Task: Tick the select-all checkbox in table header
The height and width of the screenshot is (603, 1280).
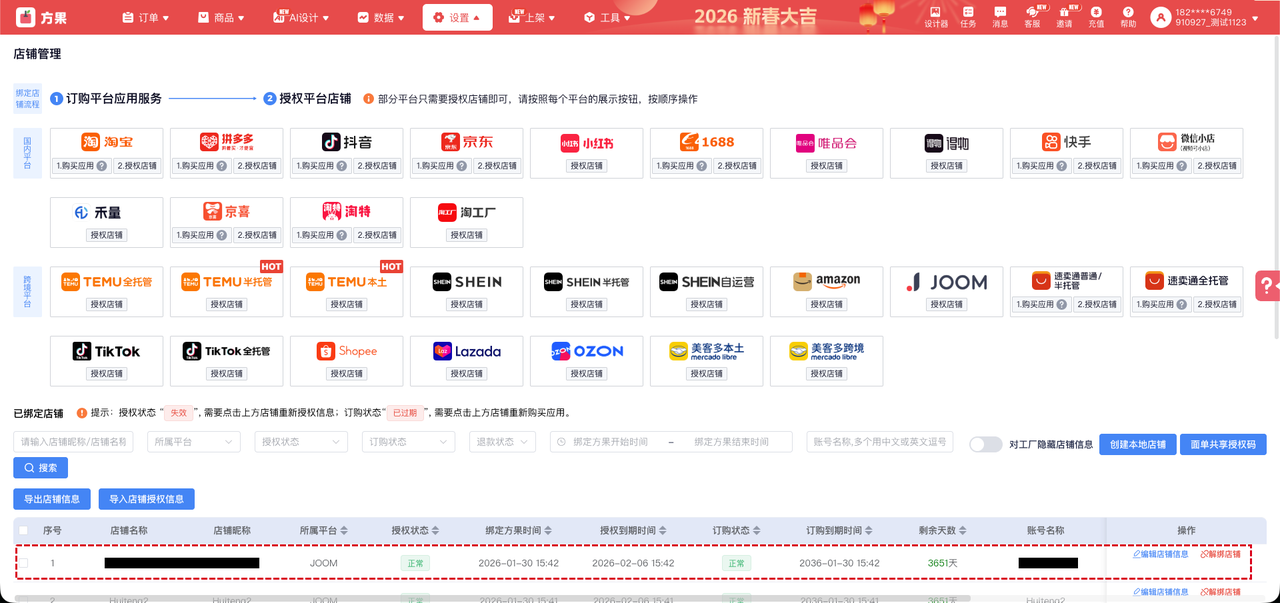Action: (24, 530)
